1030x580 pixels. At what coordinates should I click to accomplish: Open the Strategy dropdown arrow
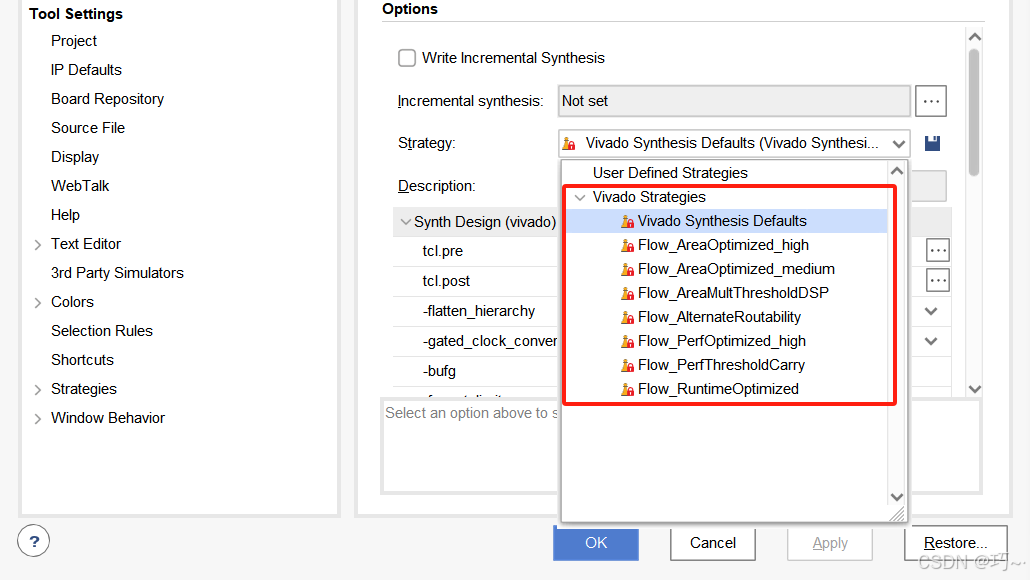[x=899, y=143]
